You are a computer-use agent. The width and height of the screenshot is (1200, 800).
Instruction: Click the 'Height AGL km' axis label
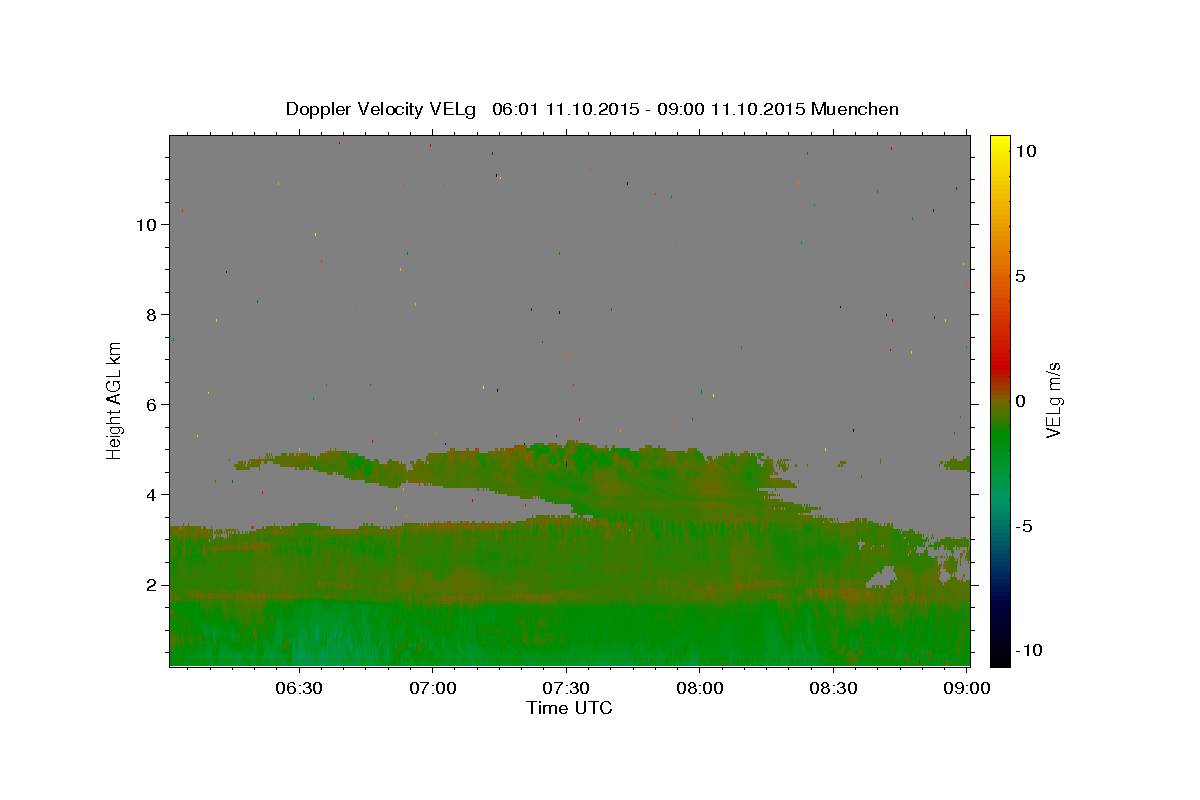tap(114, 400)
